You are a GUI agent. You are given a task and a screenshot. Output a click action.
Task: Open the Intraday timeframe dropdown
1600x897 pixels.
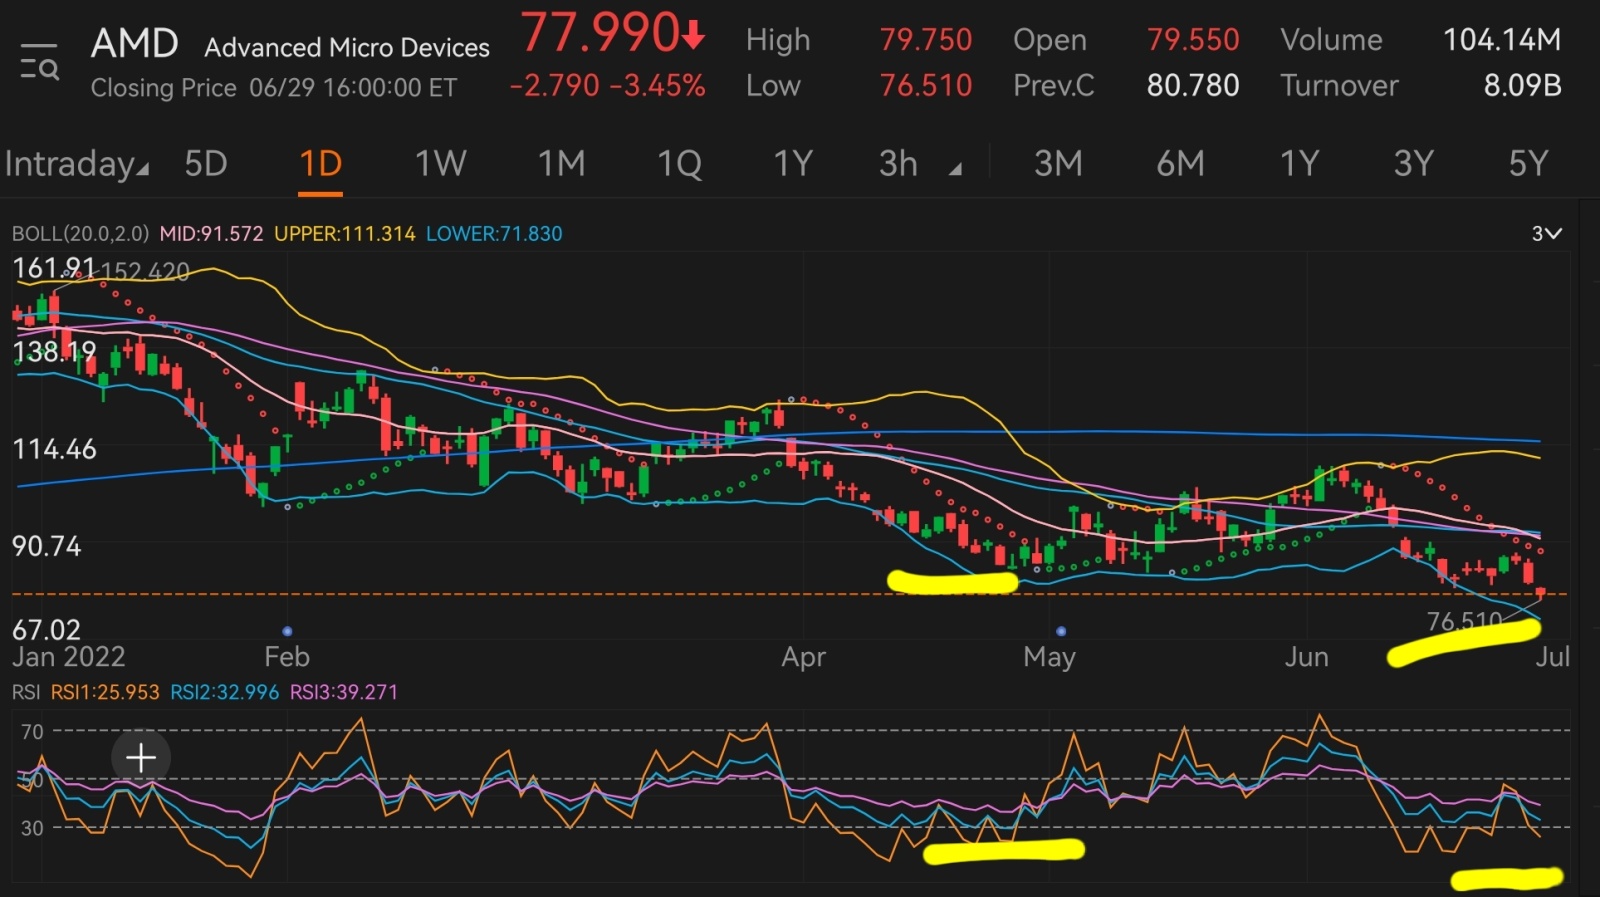tap(76, 163)
